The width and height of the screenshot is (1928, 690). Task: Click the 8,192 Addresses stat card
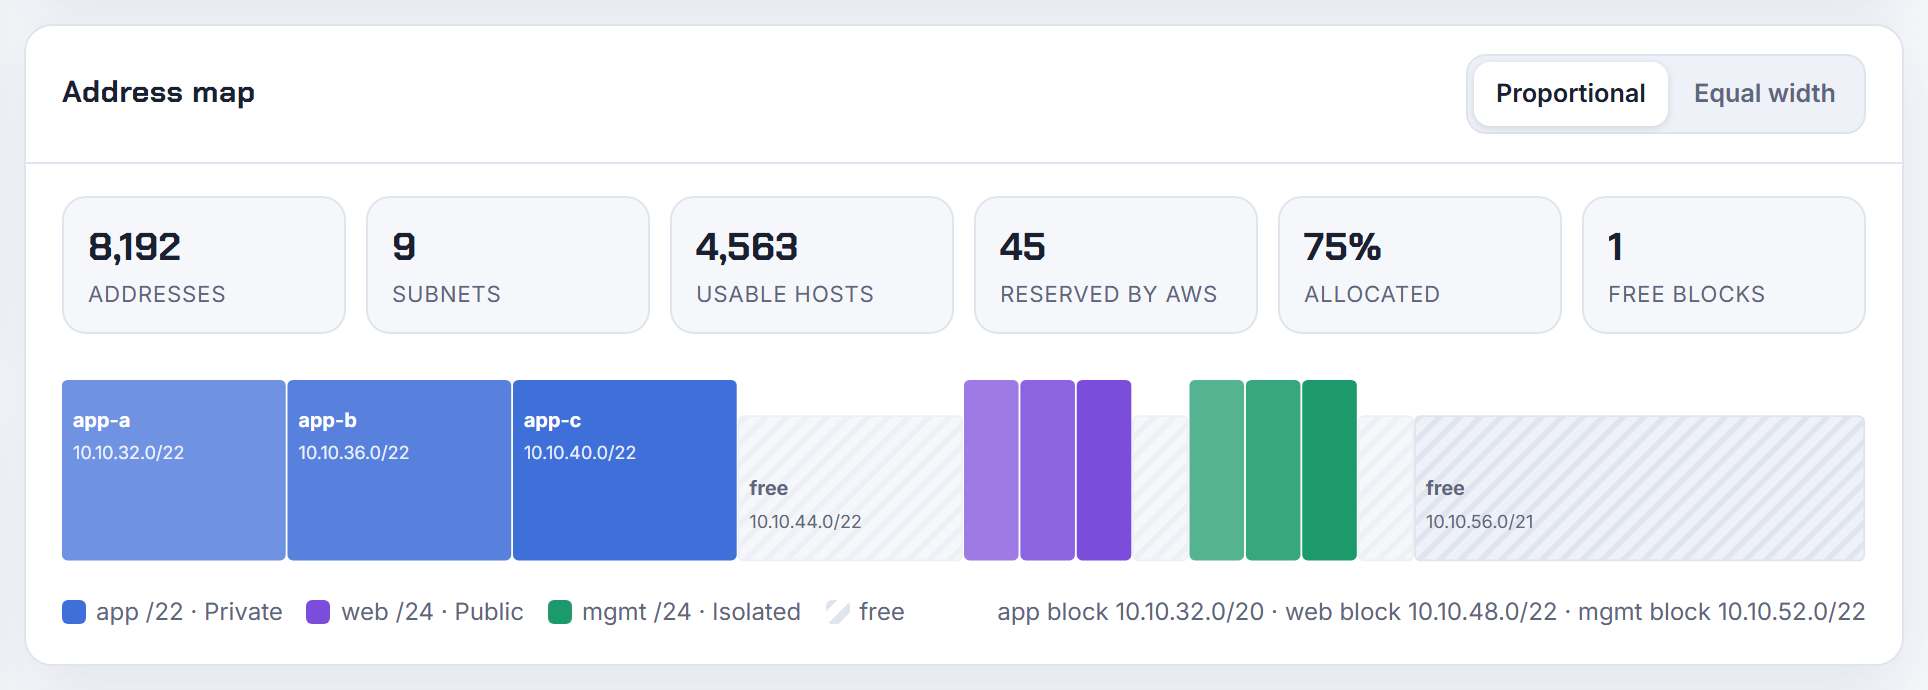204,265
